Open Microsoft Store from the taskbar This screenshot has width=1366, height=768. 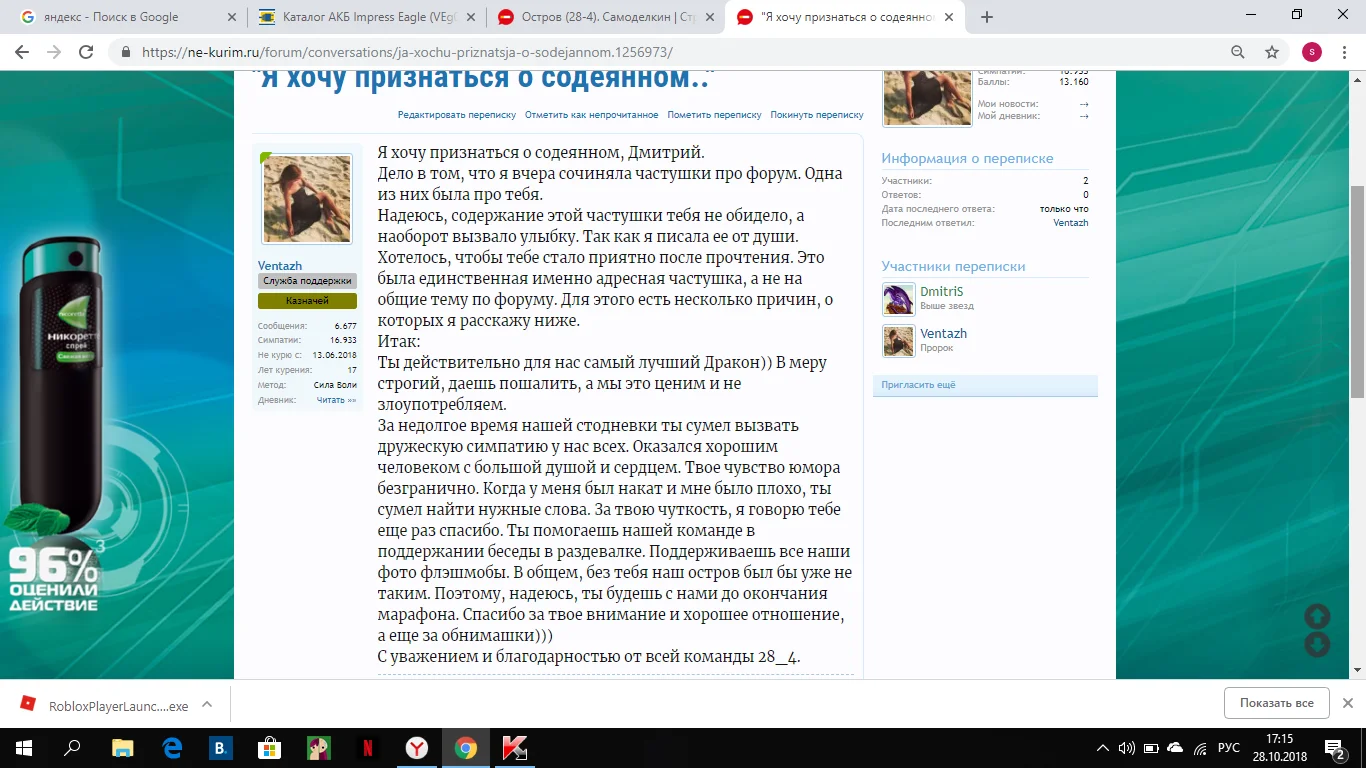click(x=270, y=747)
